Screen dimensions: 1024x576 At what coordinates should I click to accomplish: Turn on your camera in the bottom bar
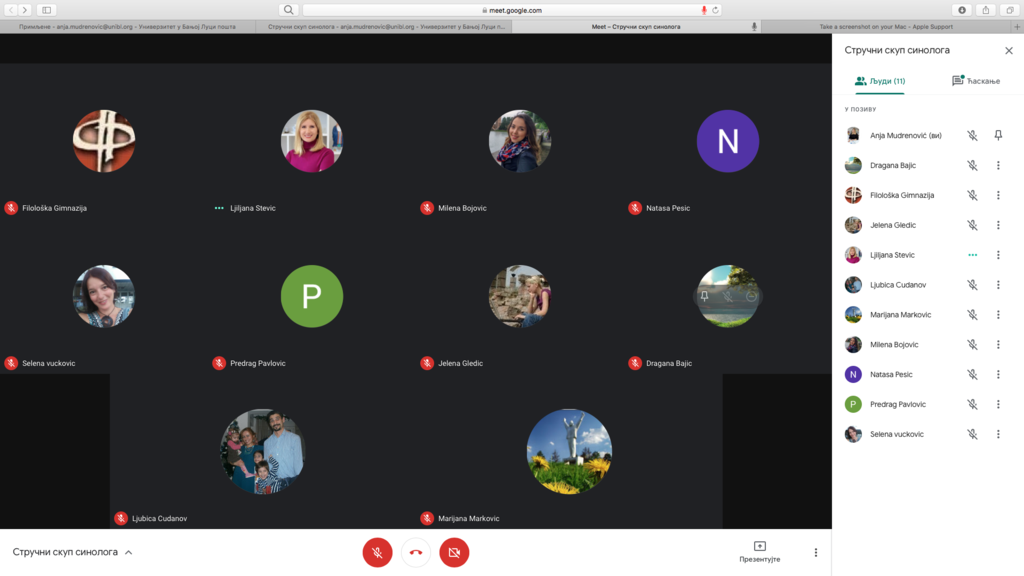tap(454, 552)
